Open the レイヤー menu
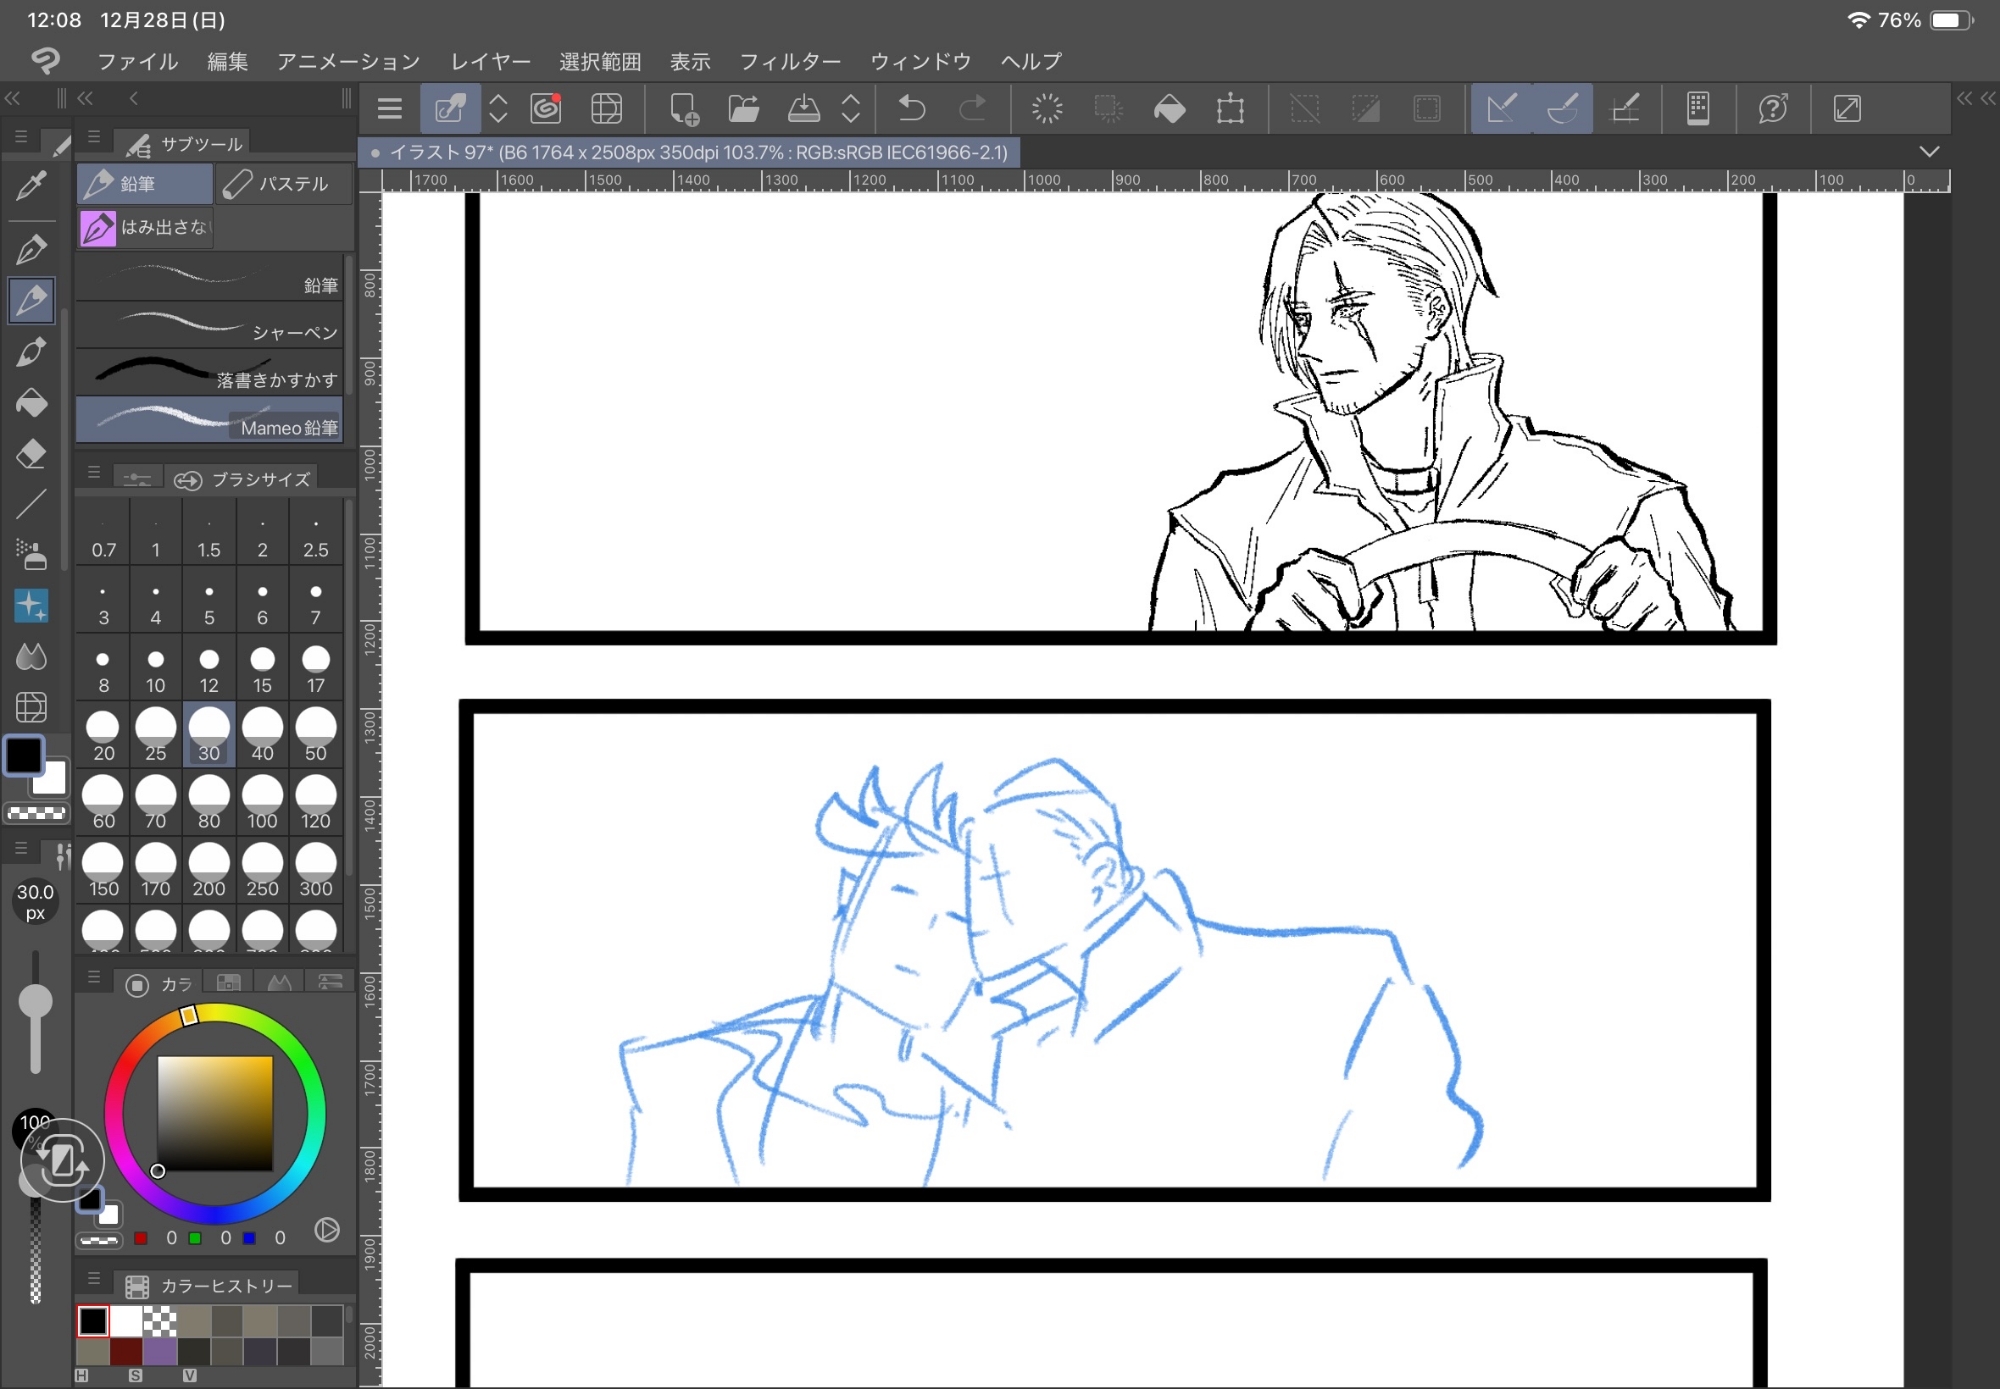 pyautogui.click(x=490, y=61)
